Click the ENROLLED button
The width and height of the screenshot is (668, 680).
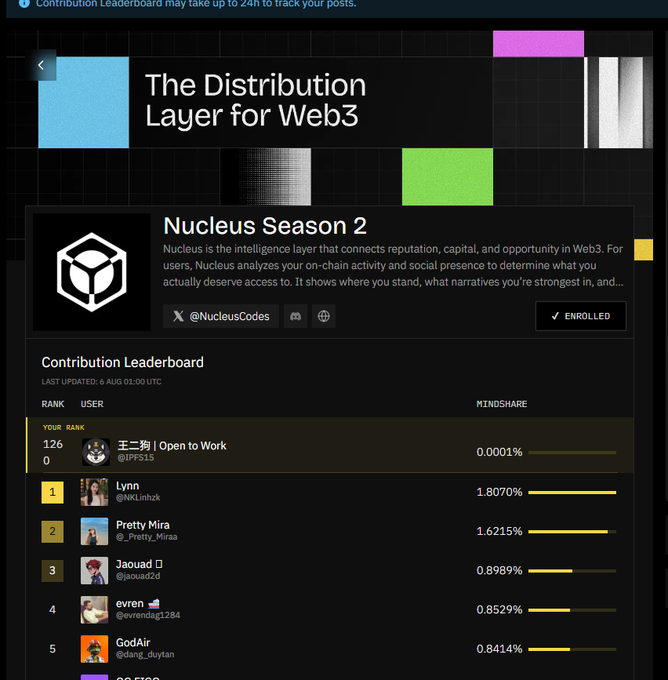coord(580,316)
